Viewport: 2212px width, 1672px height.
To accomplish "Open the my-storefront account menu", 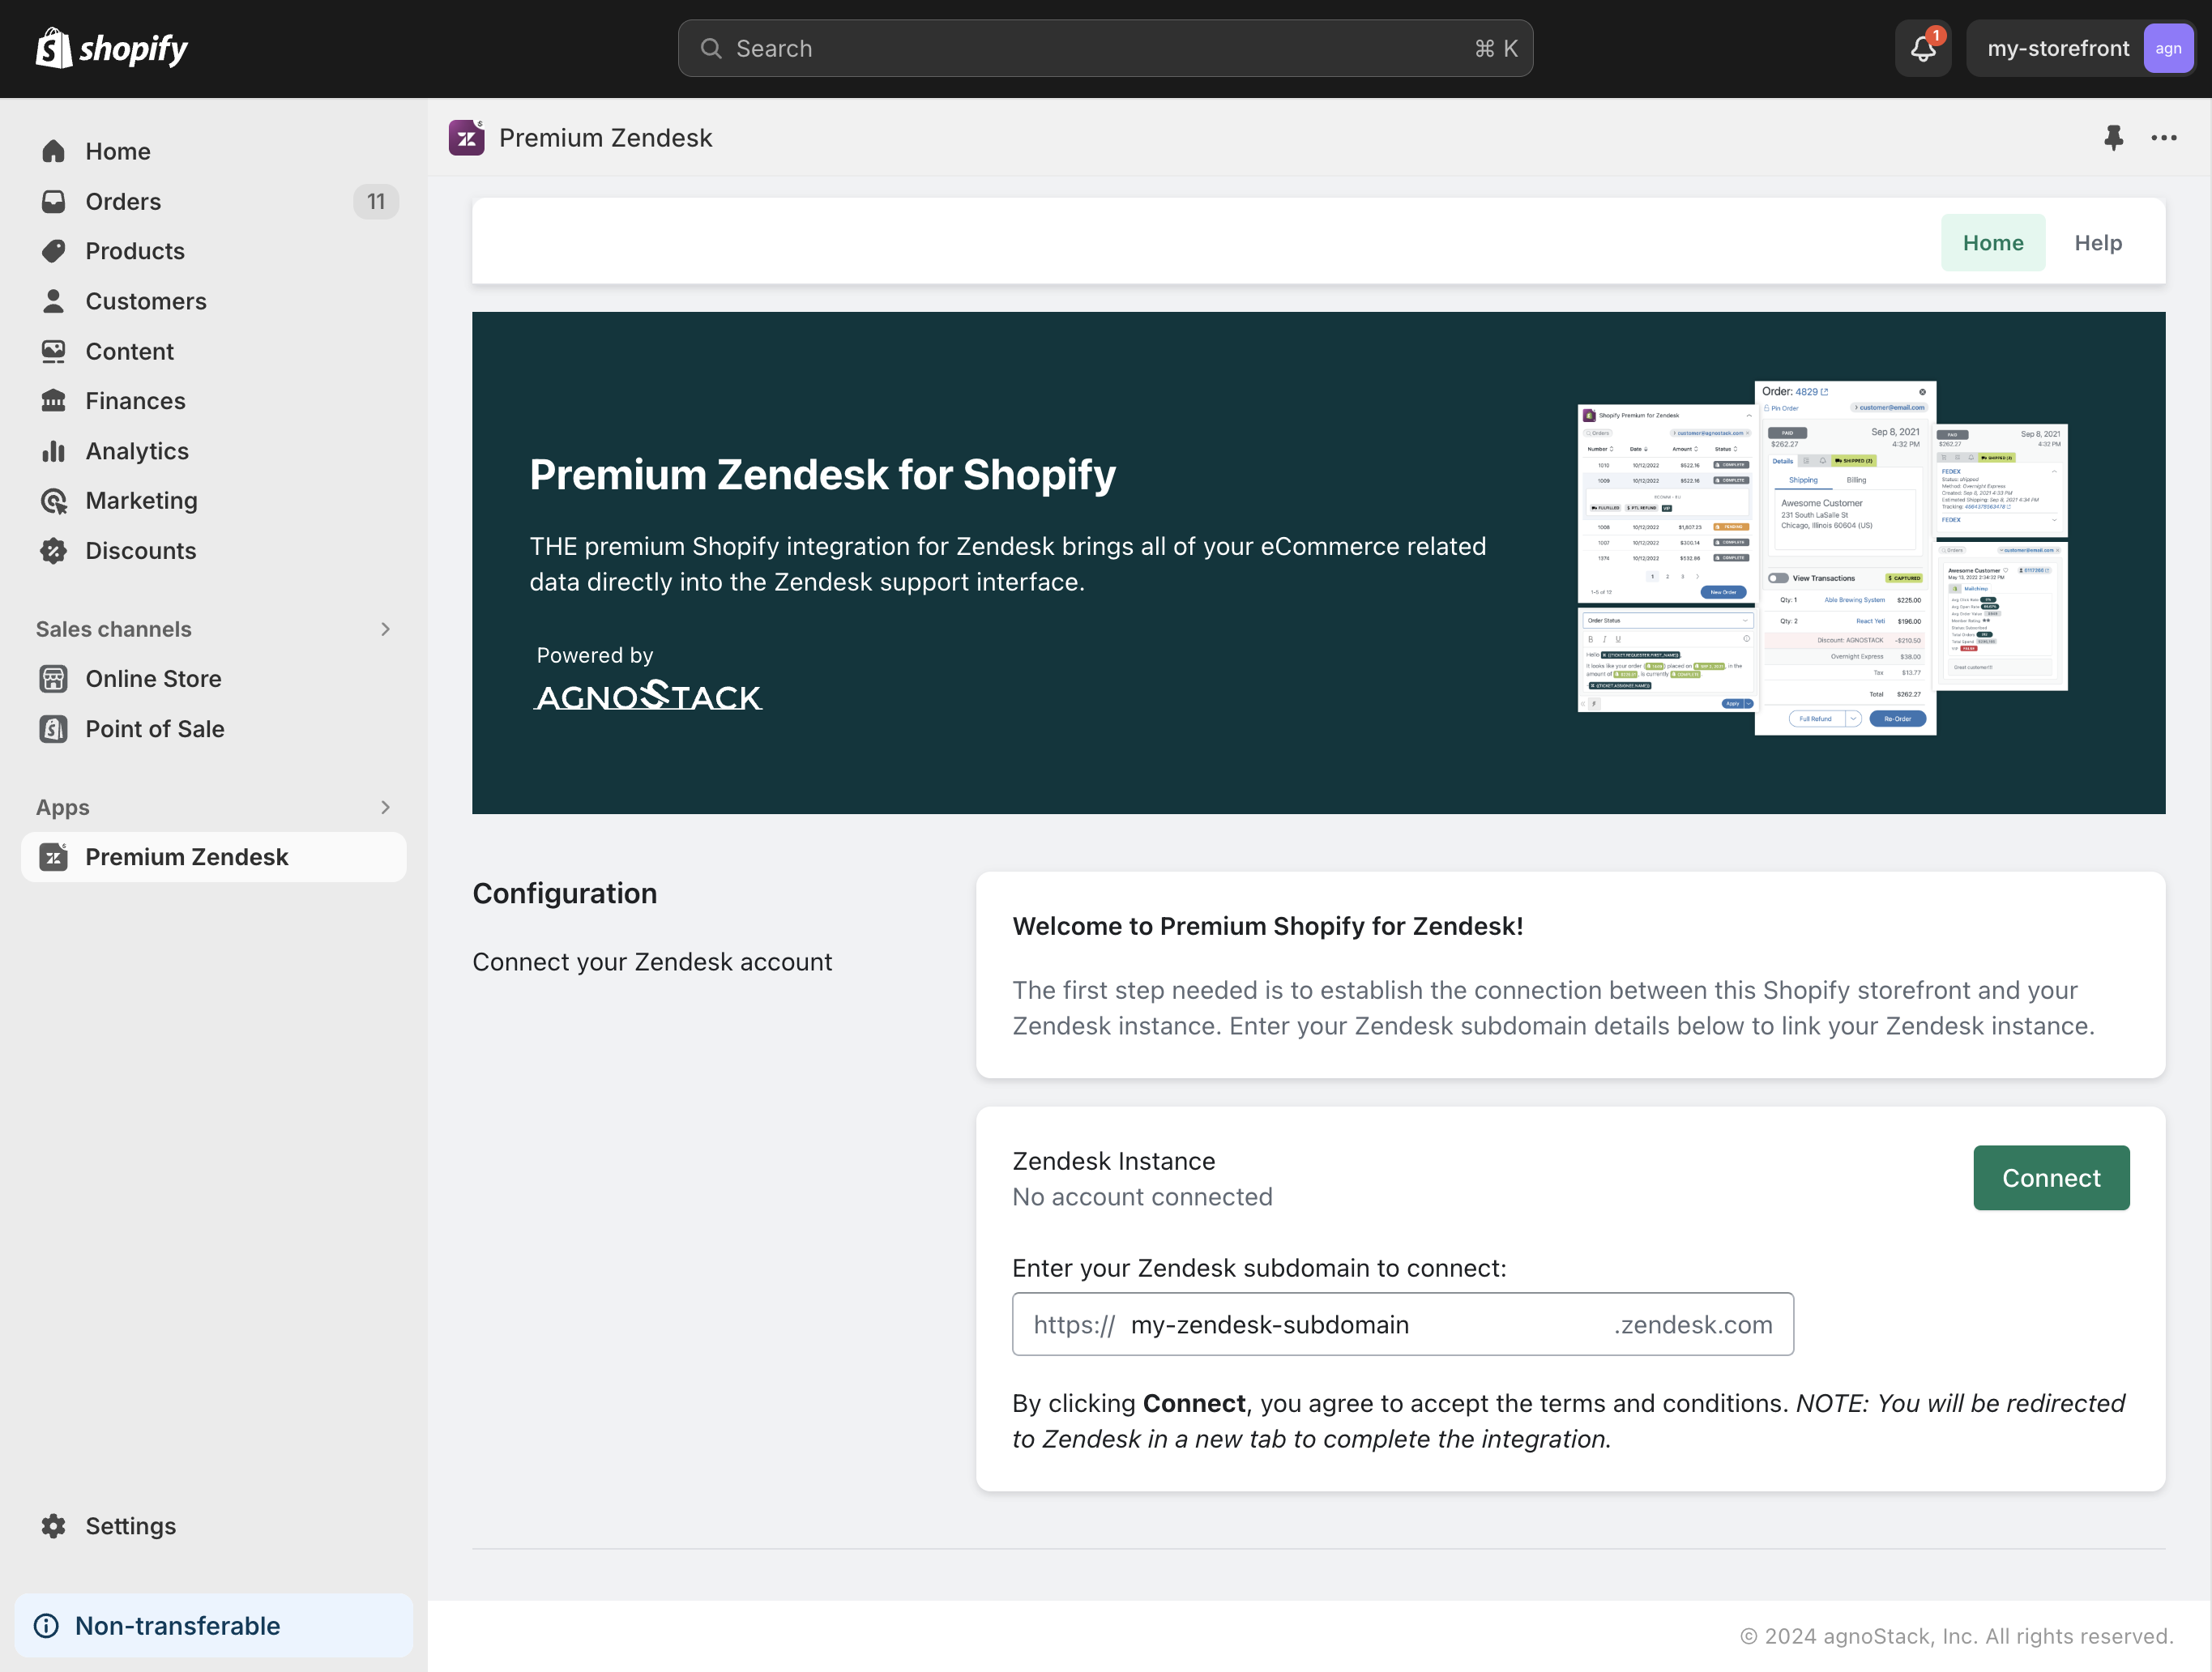I will point(2081,48).
